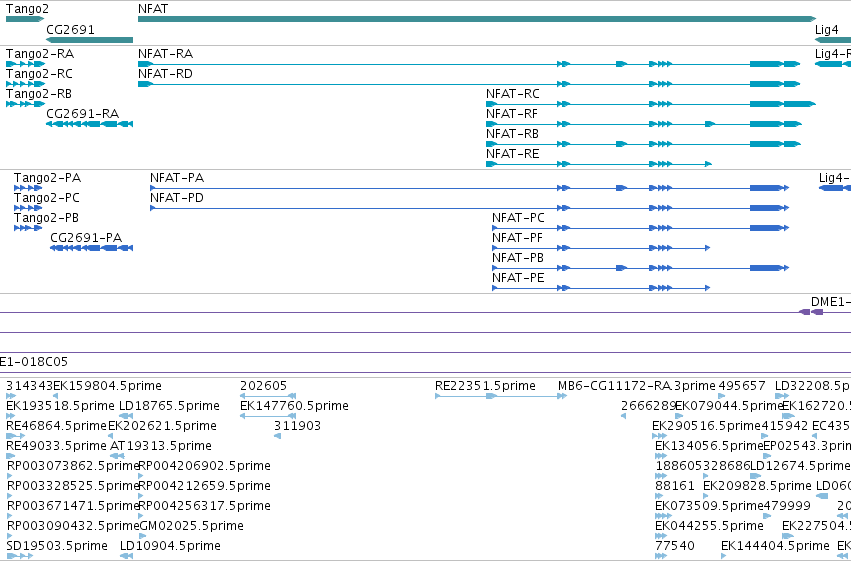The image size is (851, 561).
Task: Select EST AT19313.5prime
Action: 161,446
